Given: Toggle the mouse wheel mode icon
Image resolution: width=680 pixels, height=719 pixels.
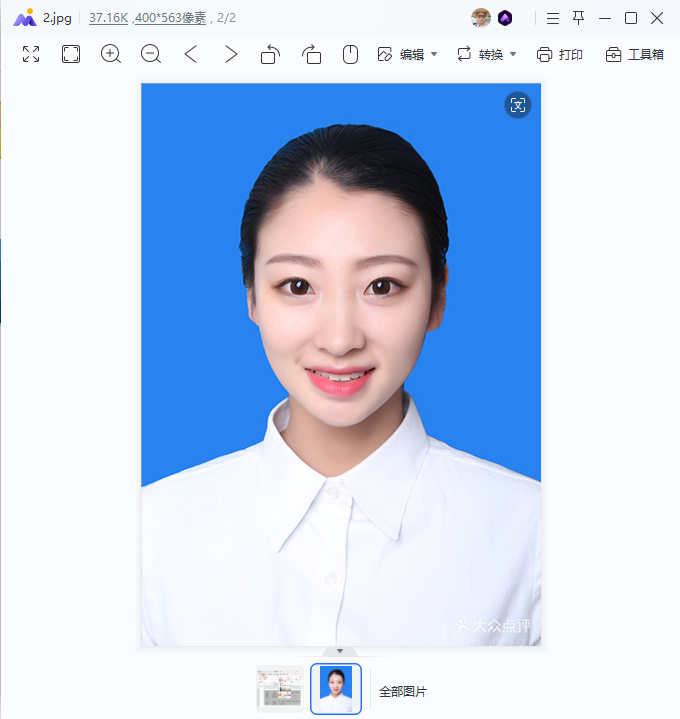Looking at the screenshot, I should (350, 54).
